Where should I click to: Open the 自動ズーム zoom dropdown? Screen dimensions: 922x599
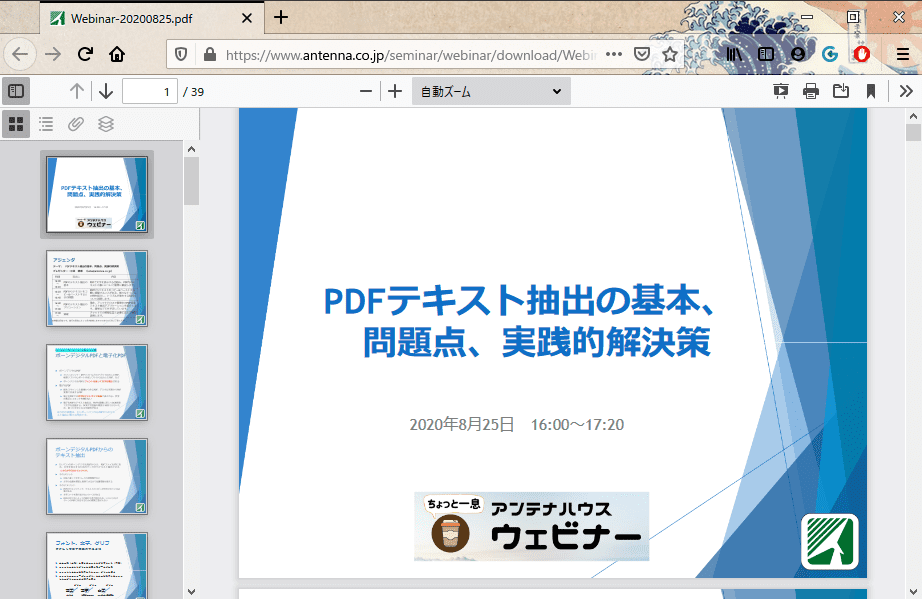(x=490, y=91)
